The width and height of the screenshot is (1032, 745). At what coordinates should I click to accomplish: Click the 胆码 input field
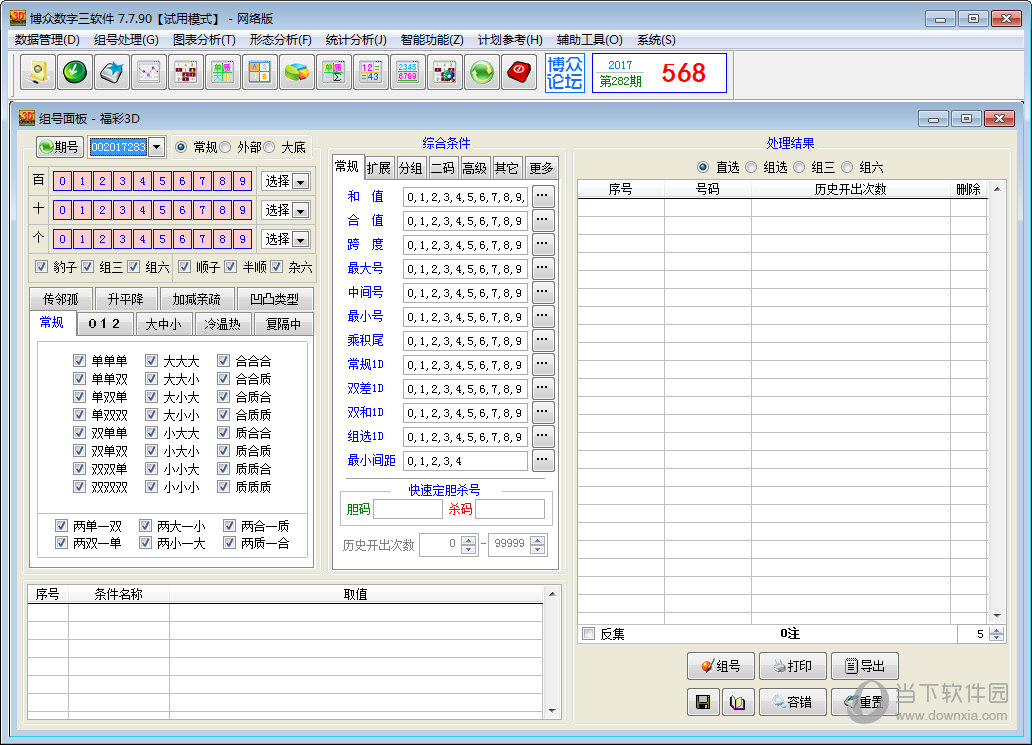(x=408, y=509)
